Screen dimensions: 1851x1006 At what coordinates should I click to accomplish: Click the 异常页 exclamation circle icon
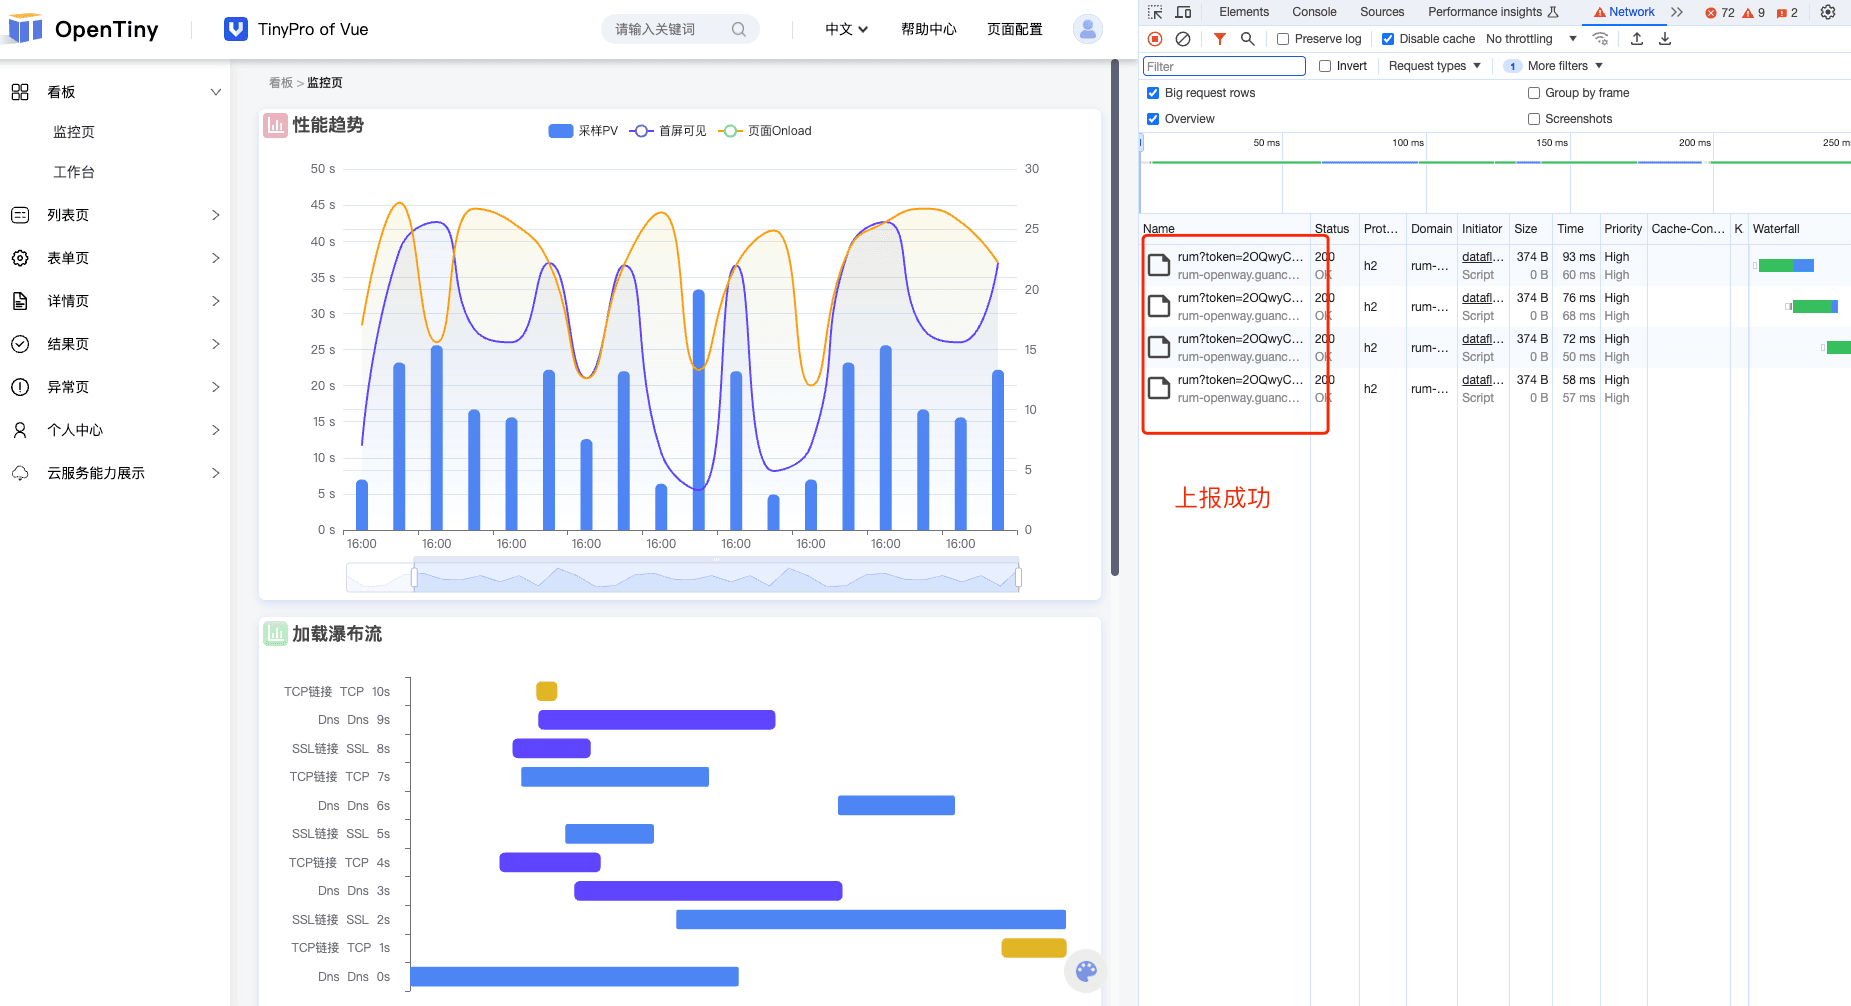tap(20, 387)
